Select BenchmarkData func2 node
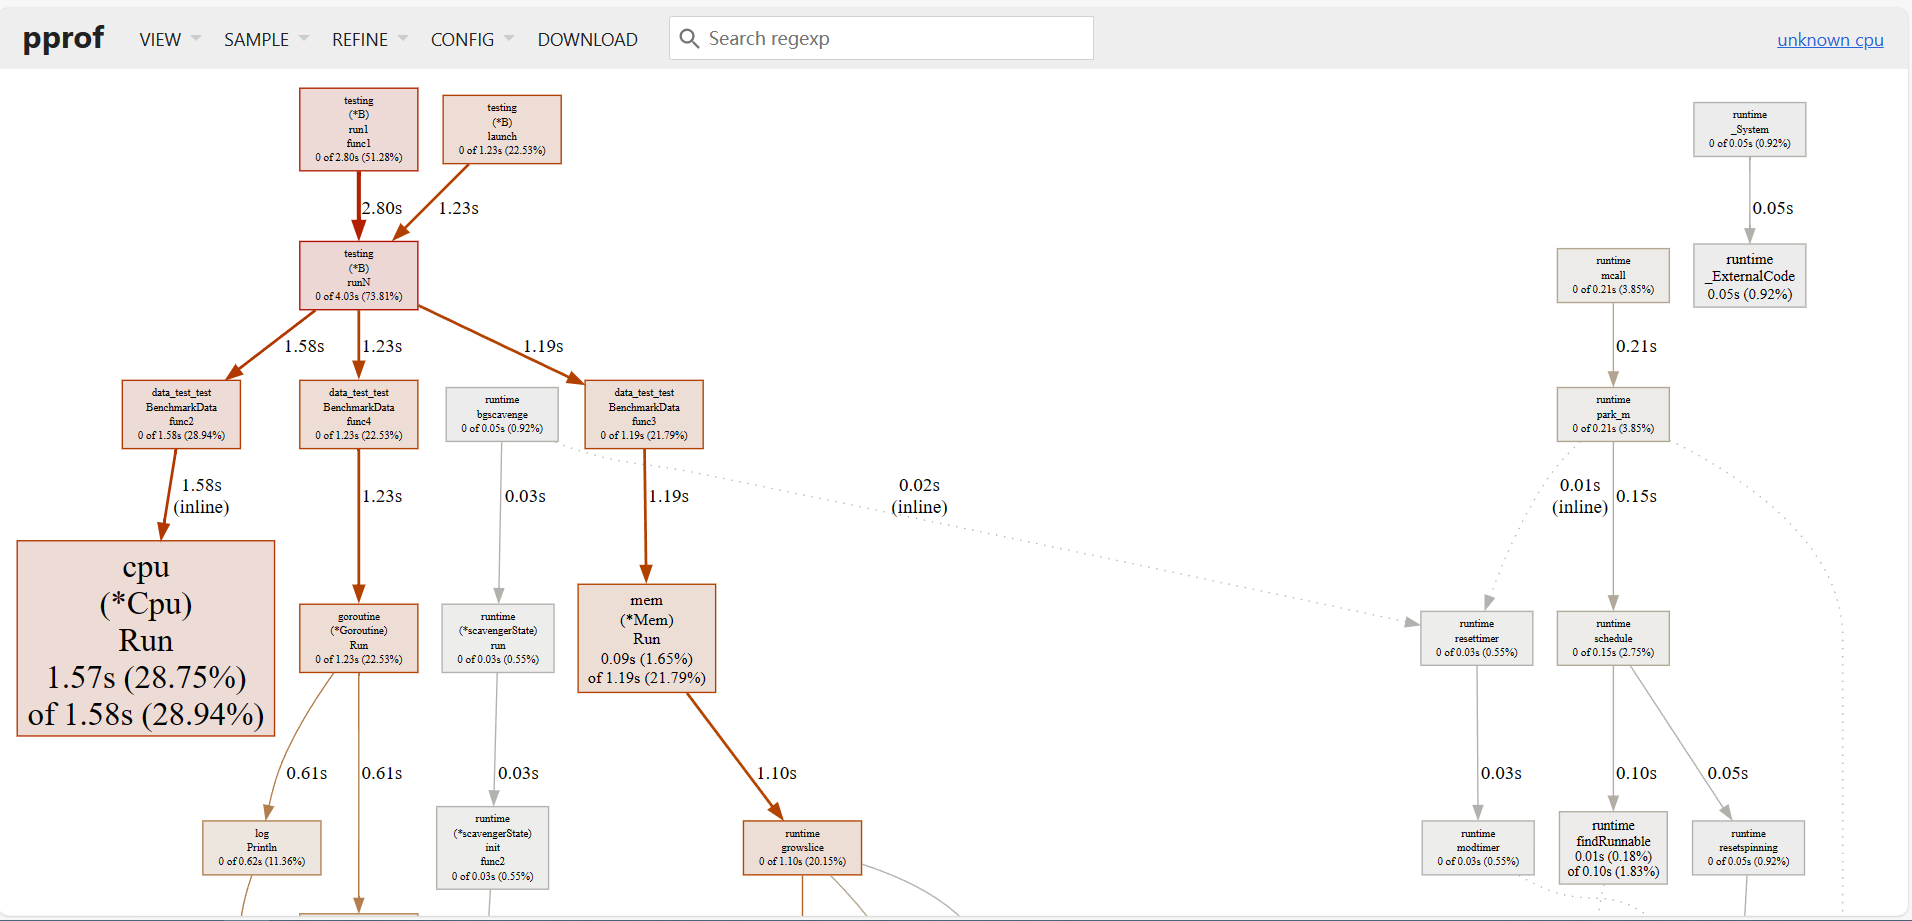The image size is (1912, 921). [181, 414]
